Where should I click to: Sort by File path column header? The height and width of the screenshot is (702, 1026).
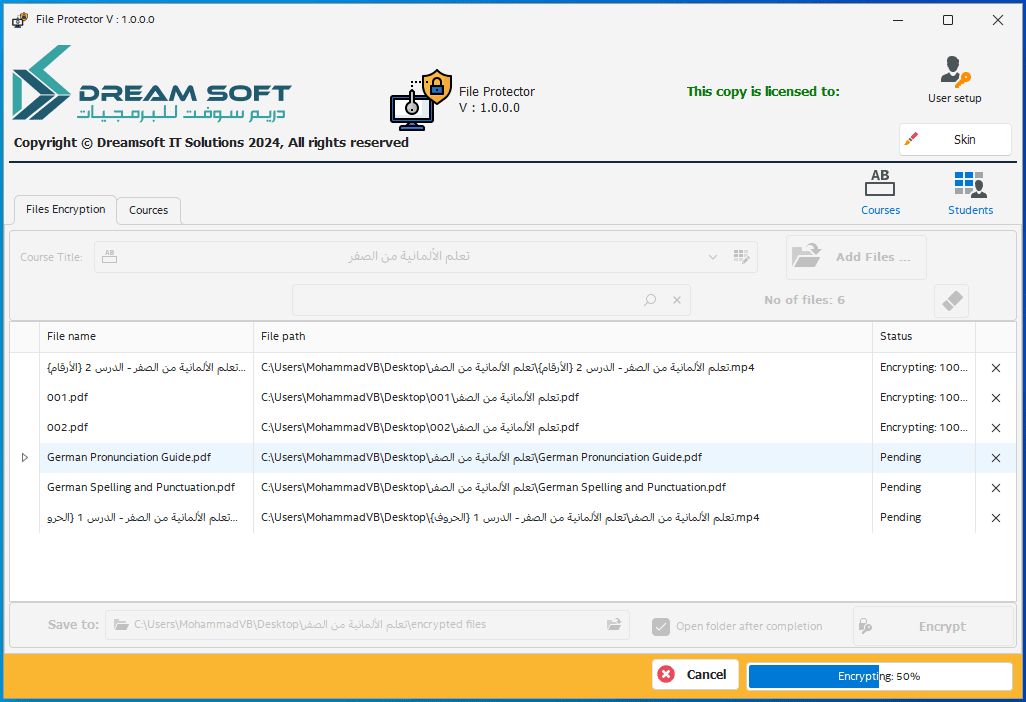click(562, 336)
